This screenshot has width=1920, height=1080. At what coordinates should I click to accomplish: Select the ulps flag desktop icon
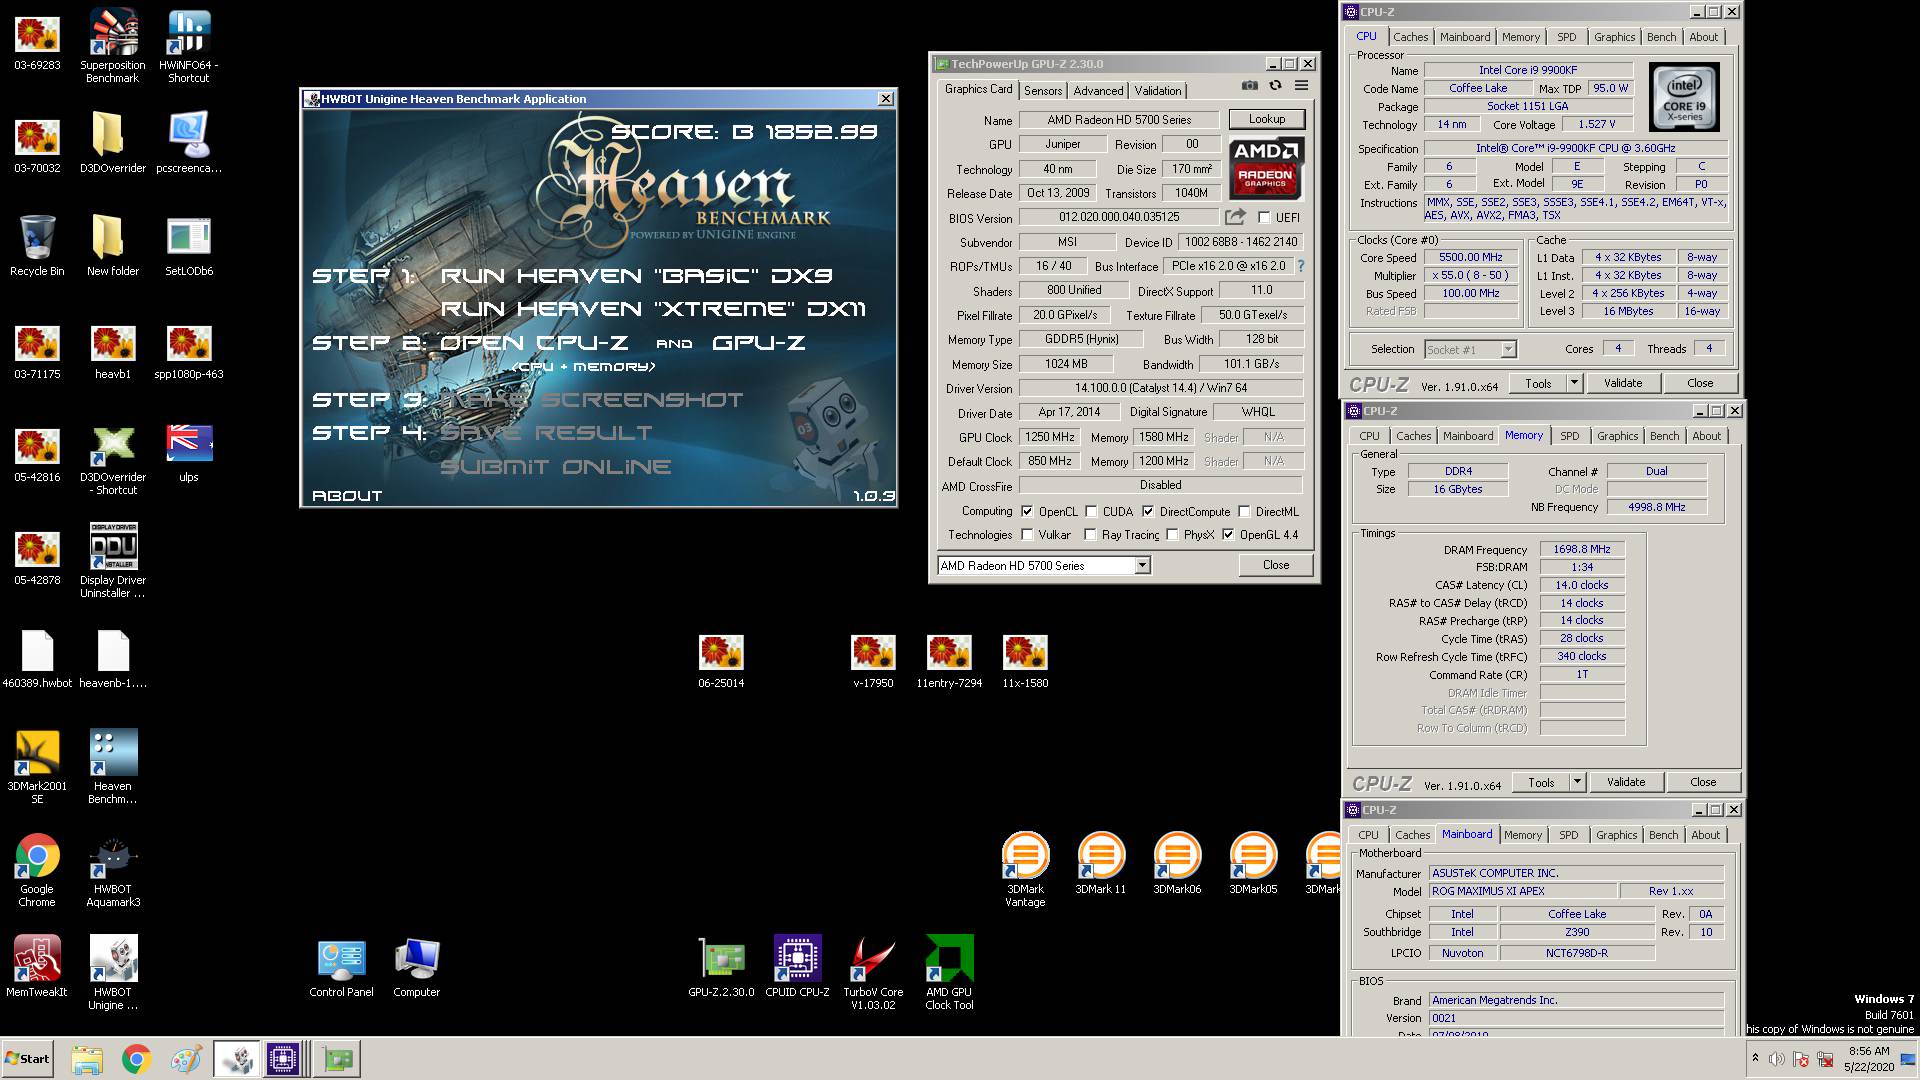pyautogui.click(x=189, y=454)
